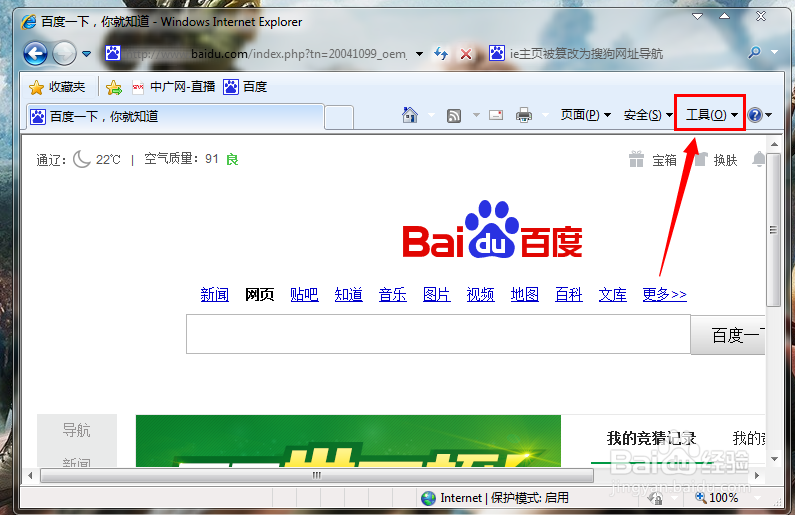
Task: Click the Baidu logo image
Action: [492, 230]
